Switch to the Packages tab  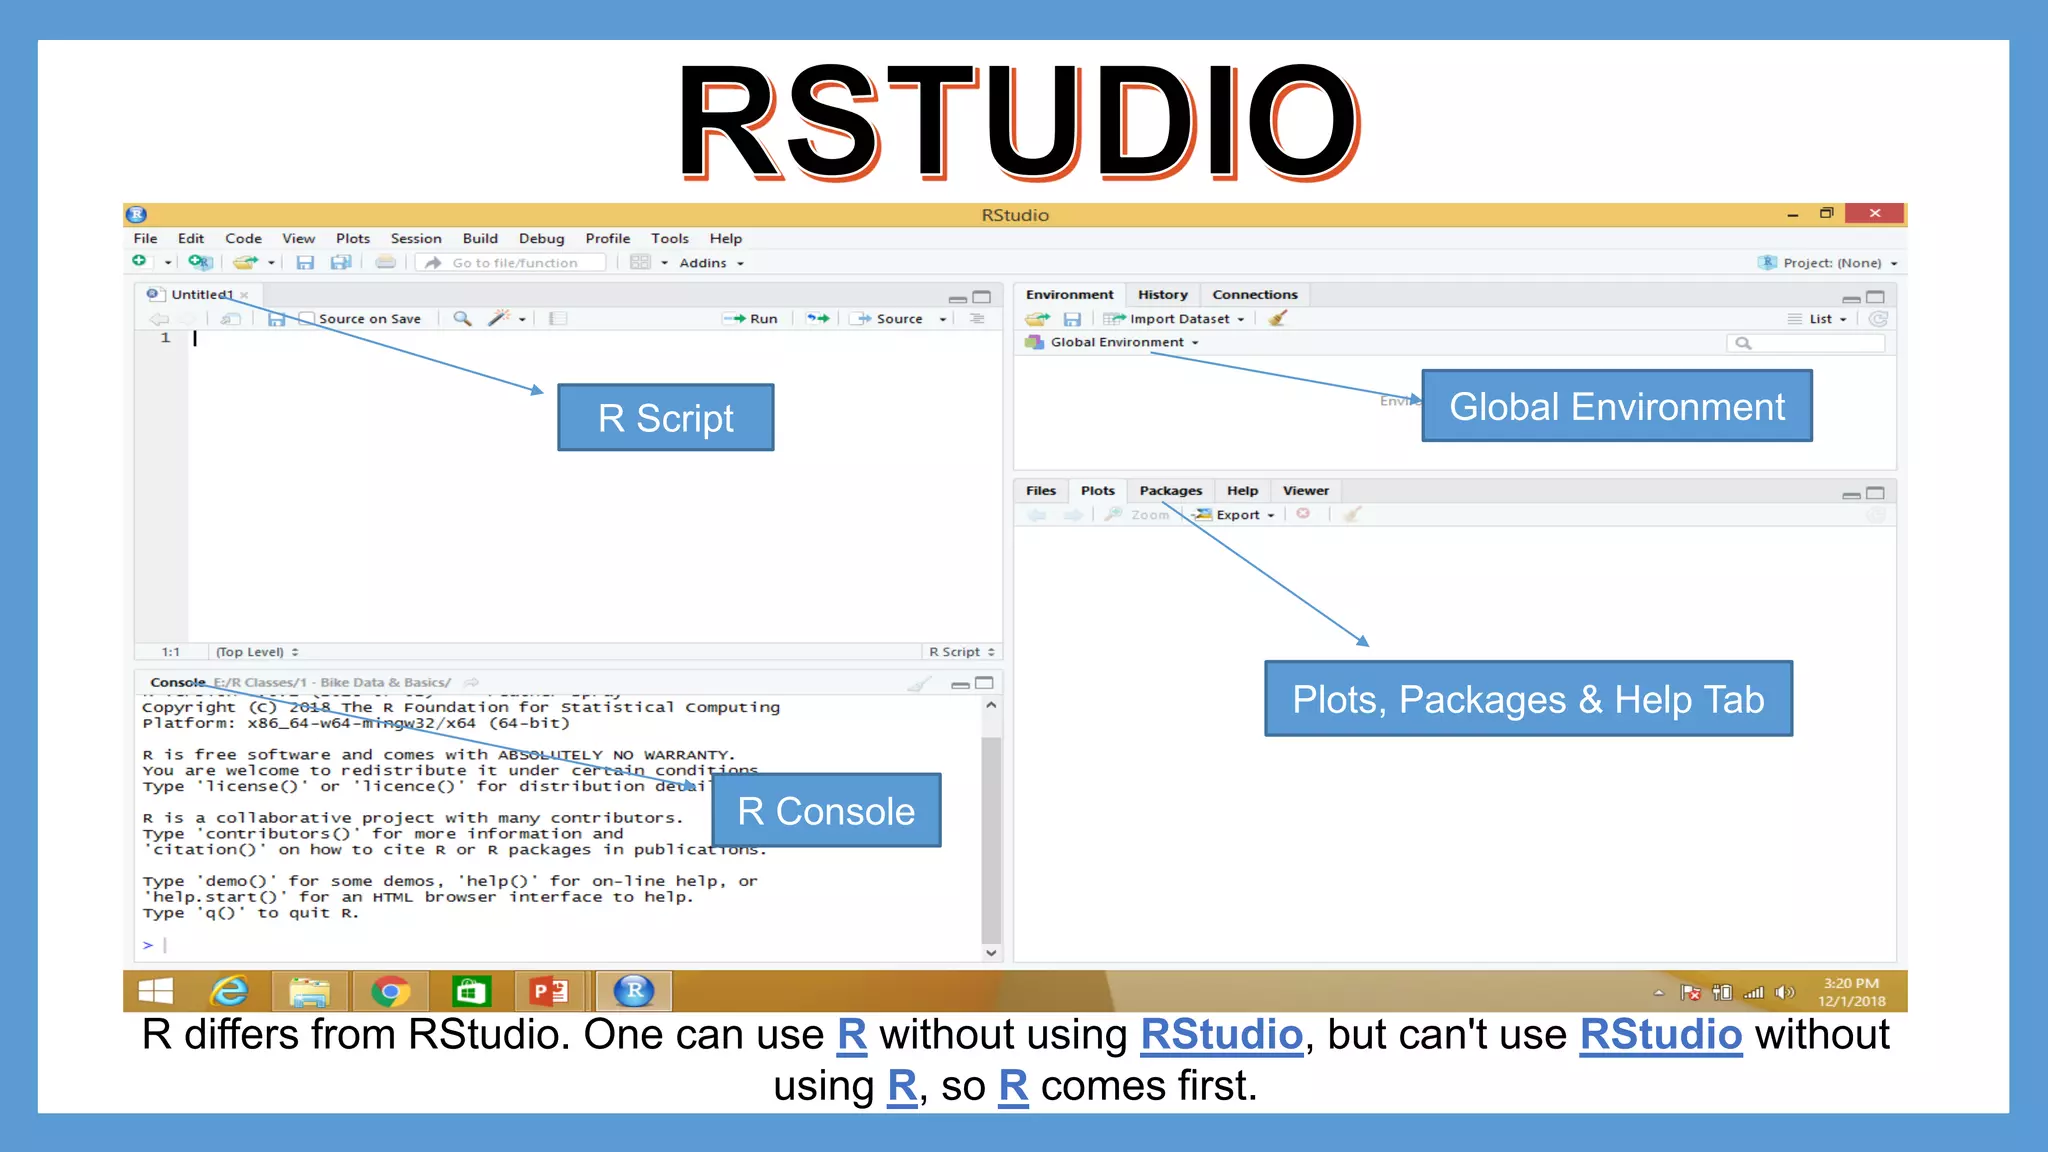pyautogui.click(x=1170, y=490)
